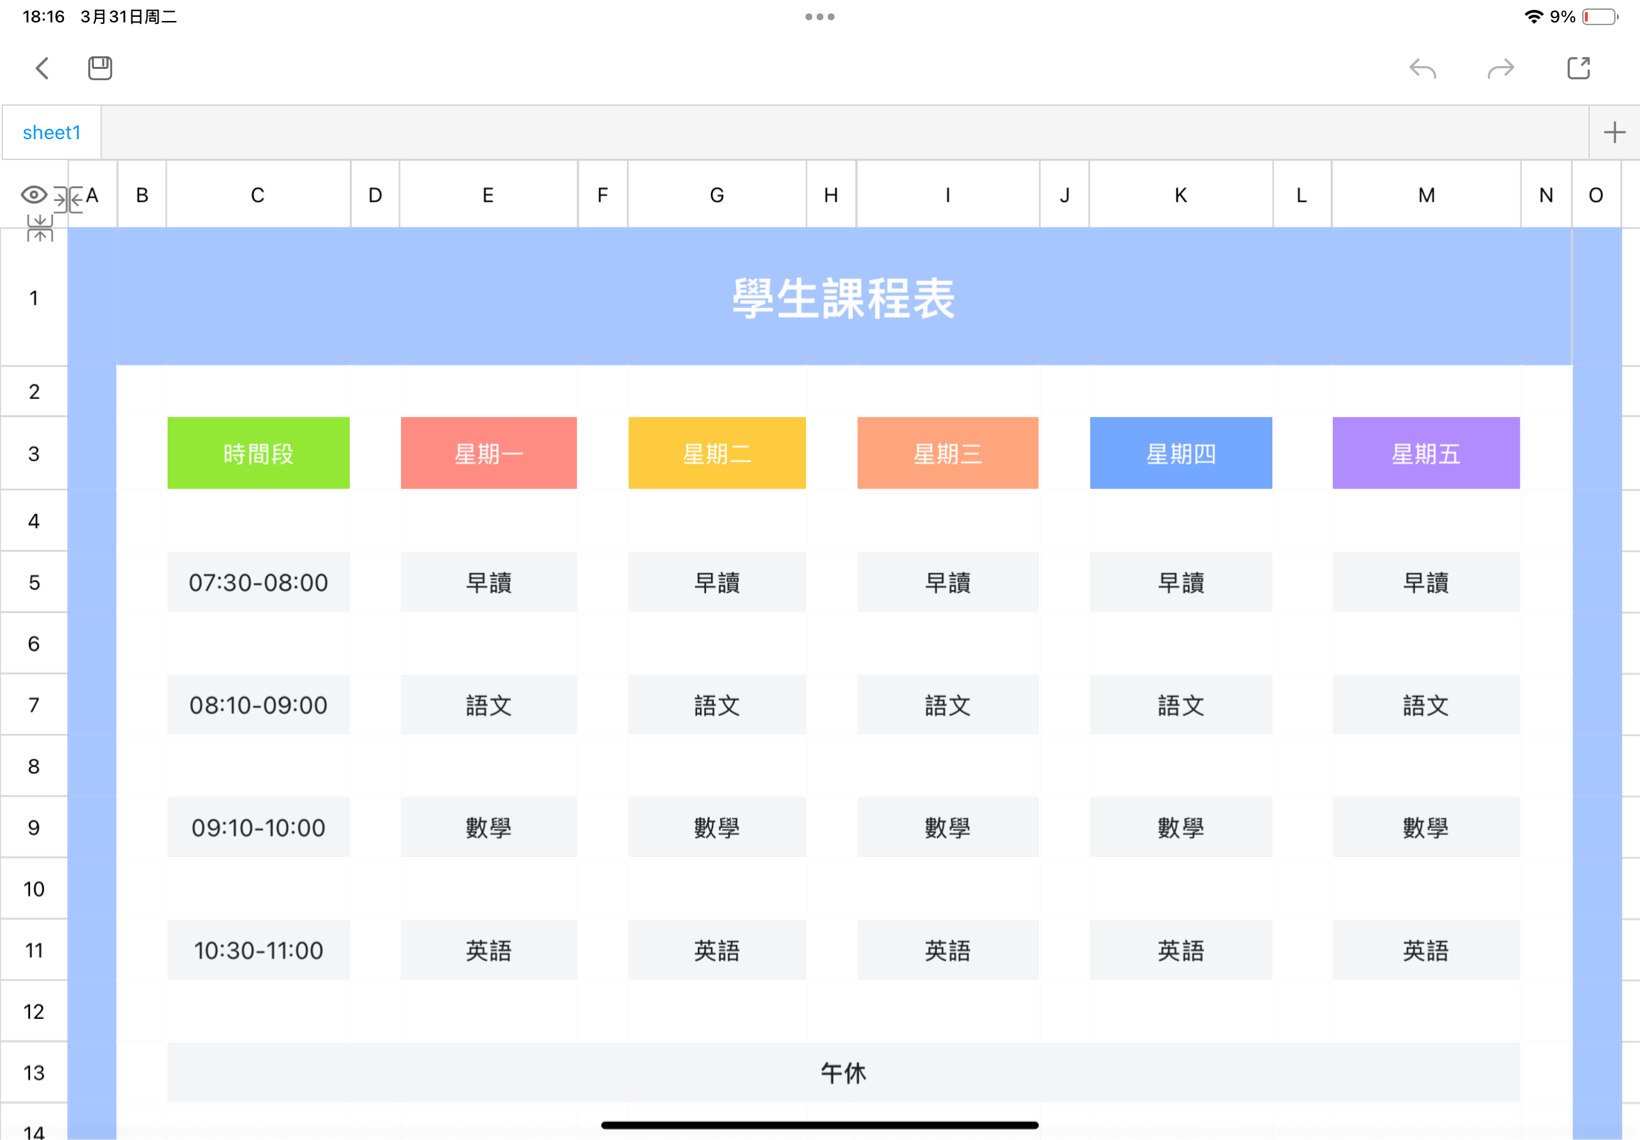Select column I header

point(948,195)
